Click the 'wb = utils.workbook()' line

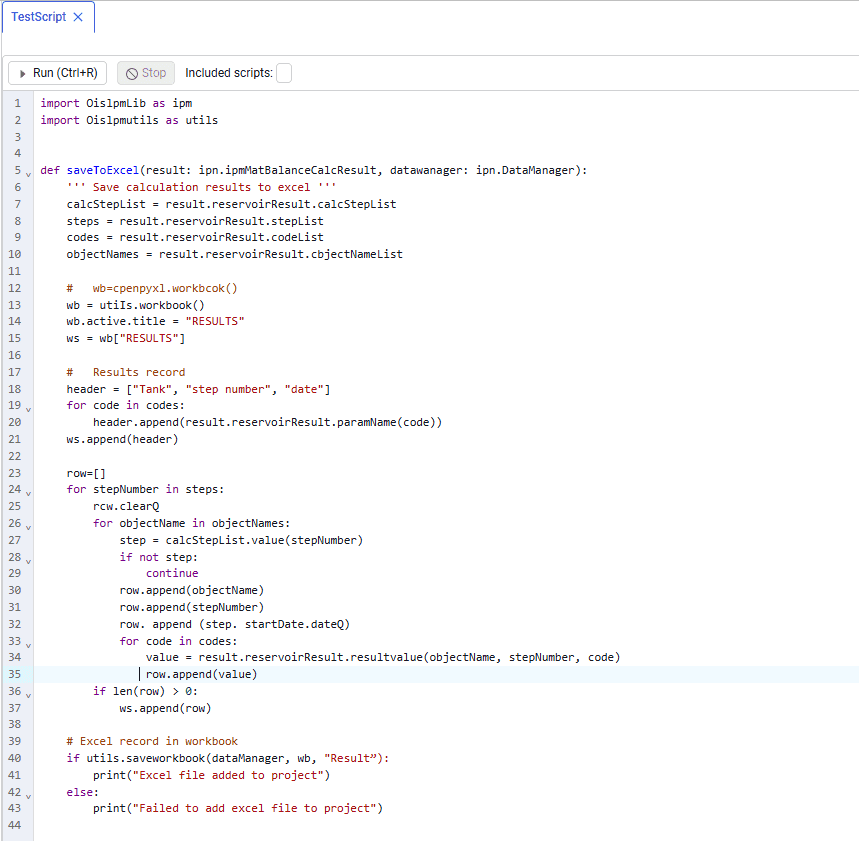pos(135,305)
